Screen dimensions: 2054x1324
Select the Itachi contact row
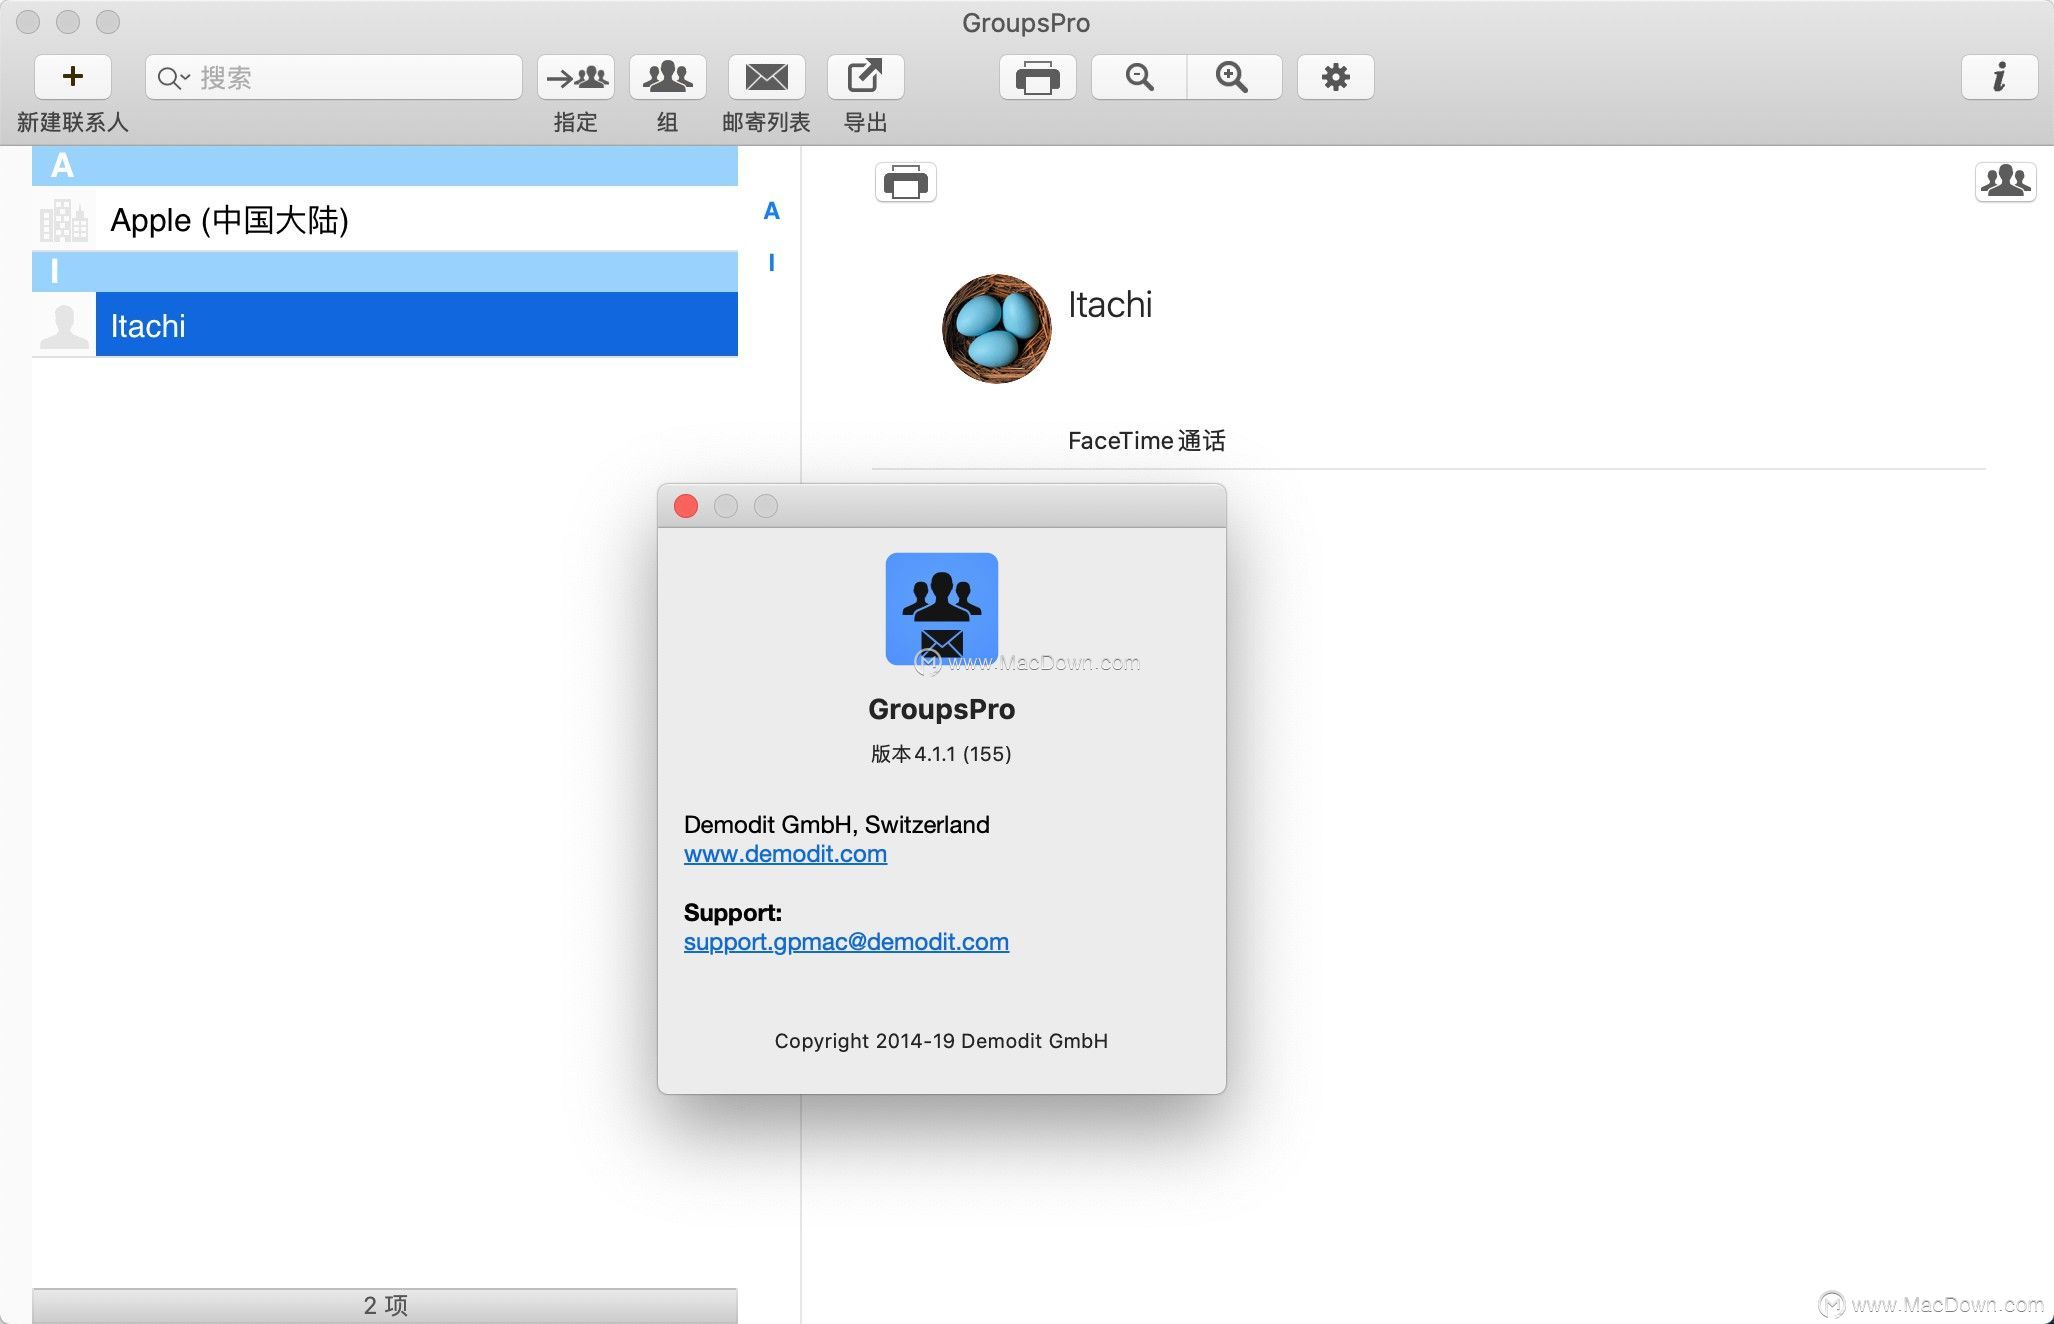coord(385,325)
